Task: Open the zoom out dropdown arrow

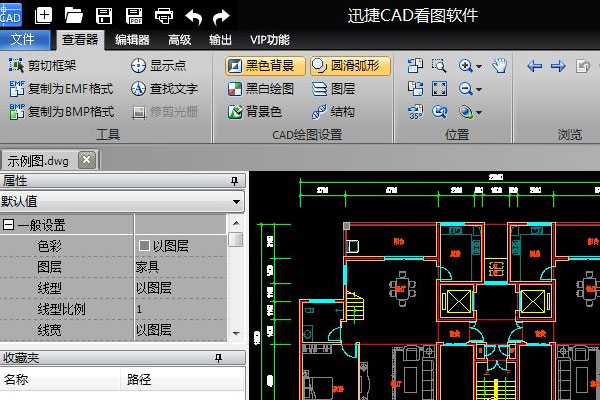Action: click(479, 90)
